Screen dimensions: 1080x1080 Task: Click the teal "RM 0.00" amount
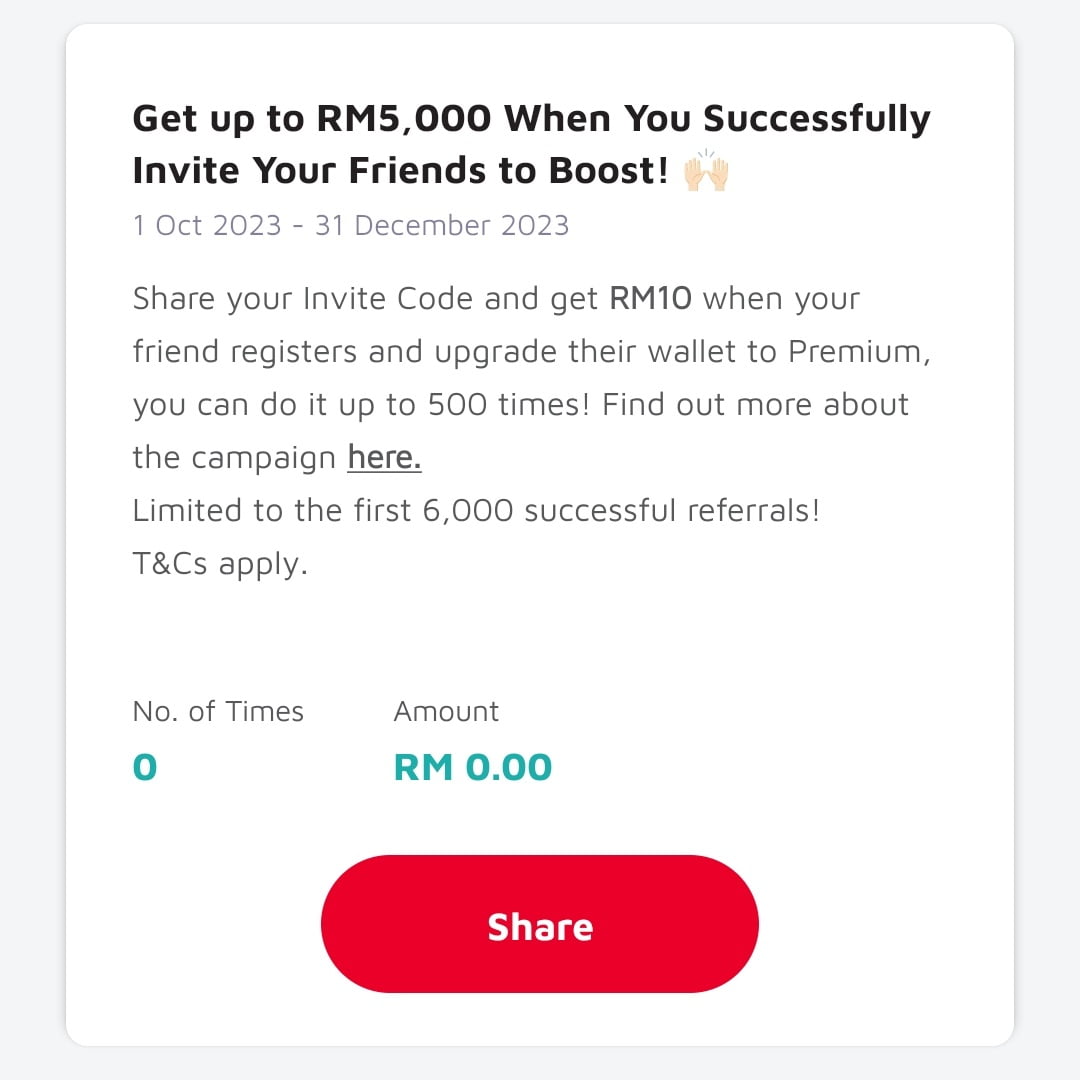[473, 768]
